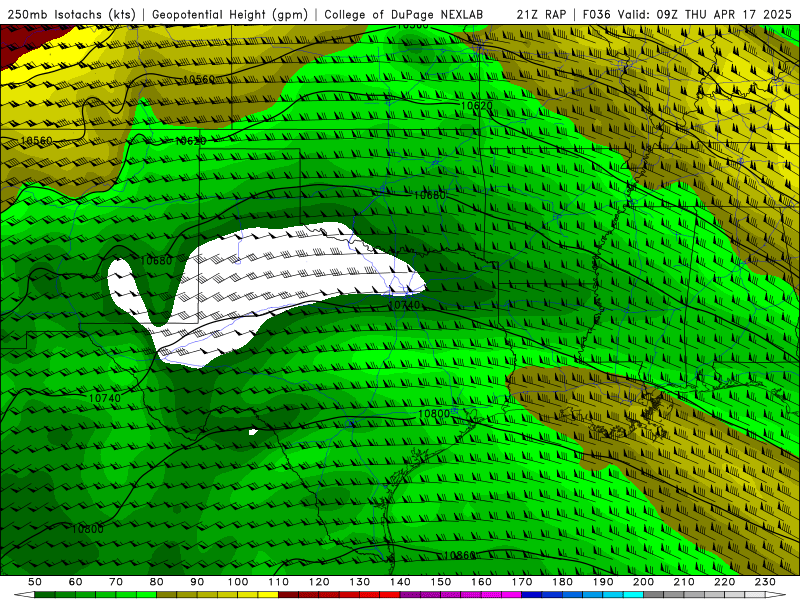Screen dimensions: 800x600
Task: Click the 50 value on the color bar
Action: click(35, 582)
